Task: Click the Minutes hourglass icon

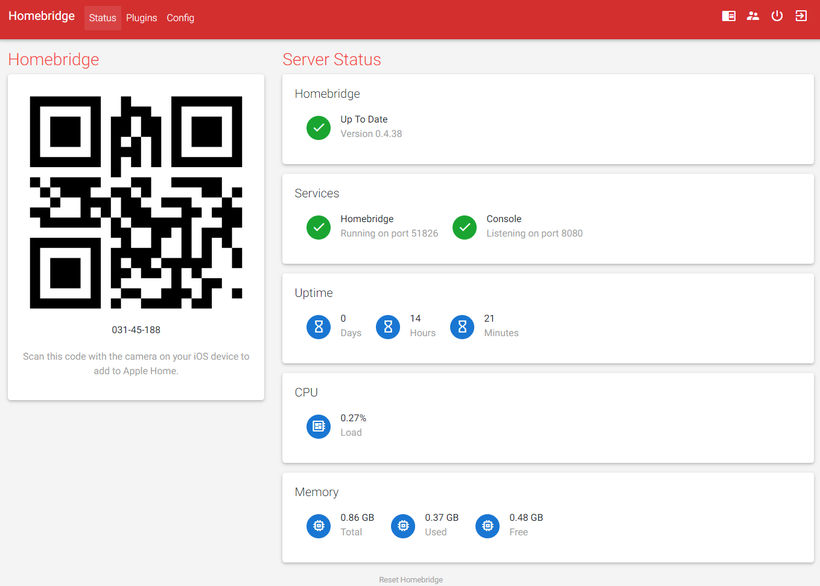Action: pyautogui.click(x=462, y=327)
